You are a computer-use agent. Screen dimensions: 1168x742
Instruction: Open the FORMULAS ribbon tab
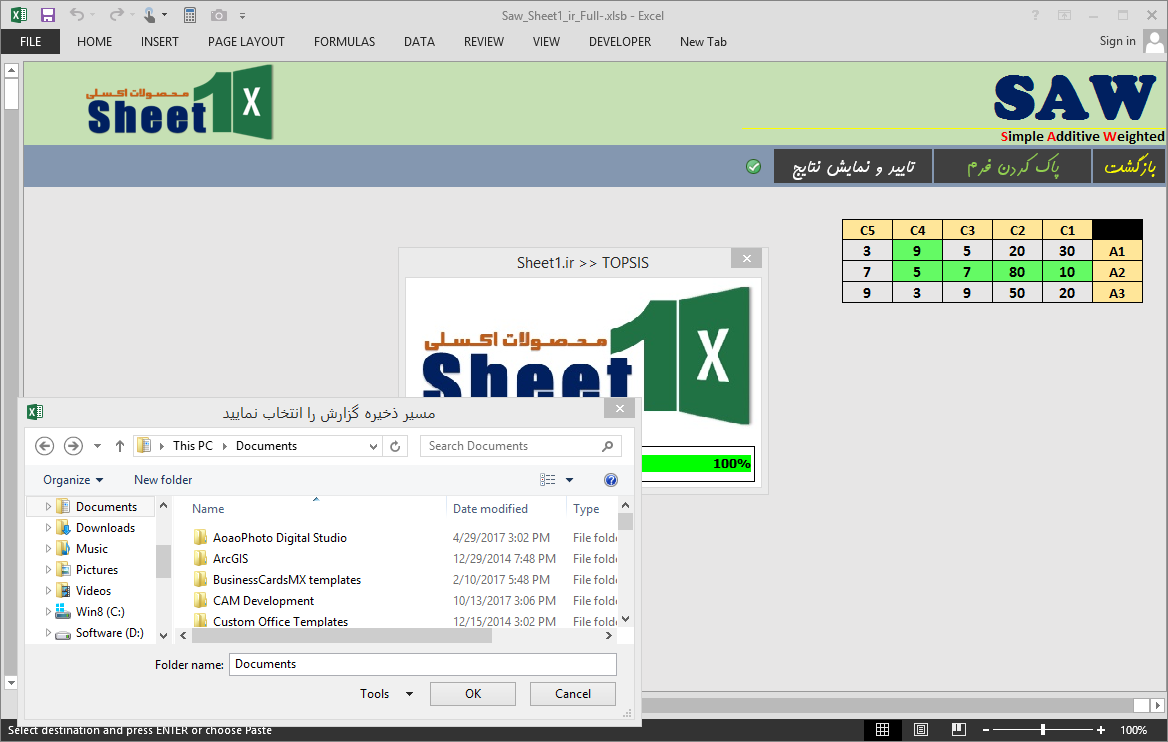[x=344, y=42]
